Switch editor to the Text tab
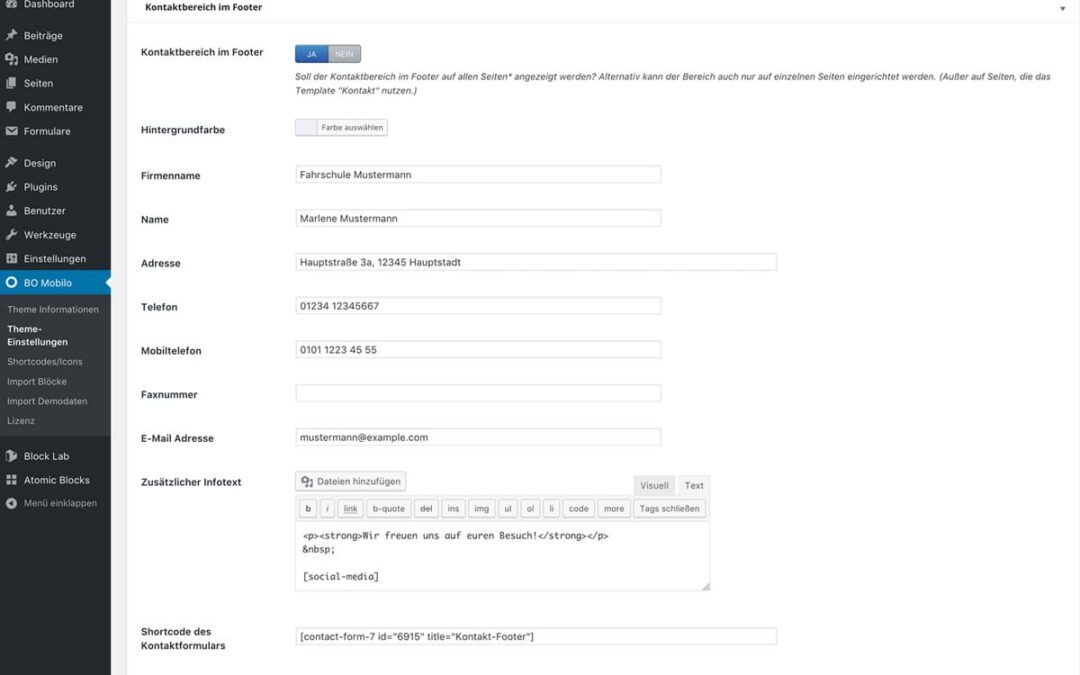 (694, 486)
